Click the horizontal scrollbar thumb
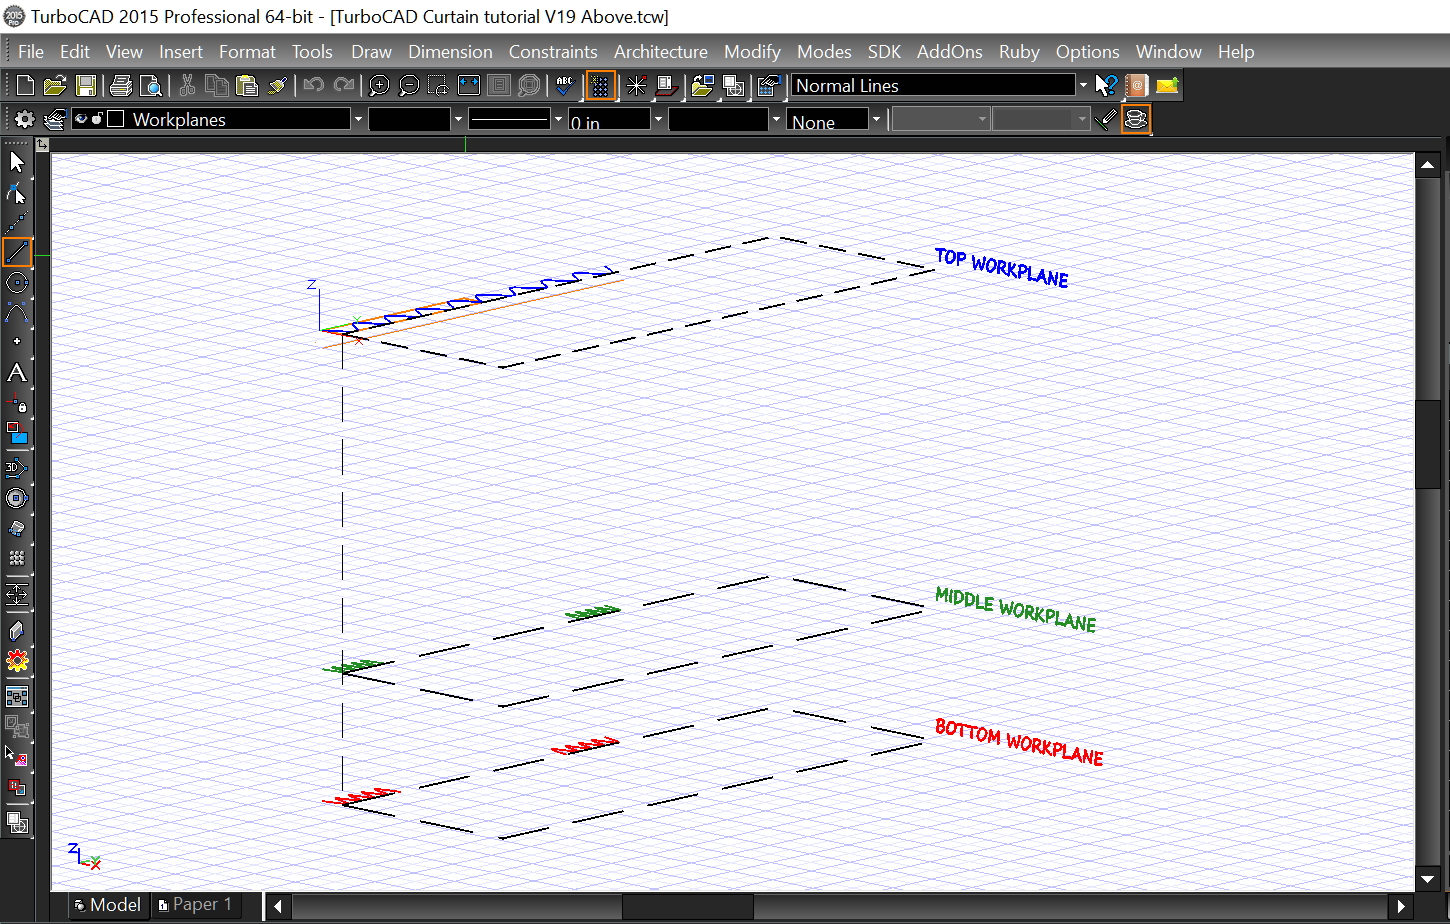Image resolution: width=1450 pixels, height=924 pixels. pos(688,907)
